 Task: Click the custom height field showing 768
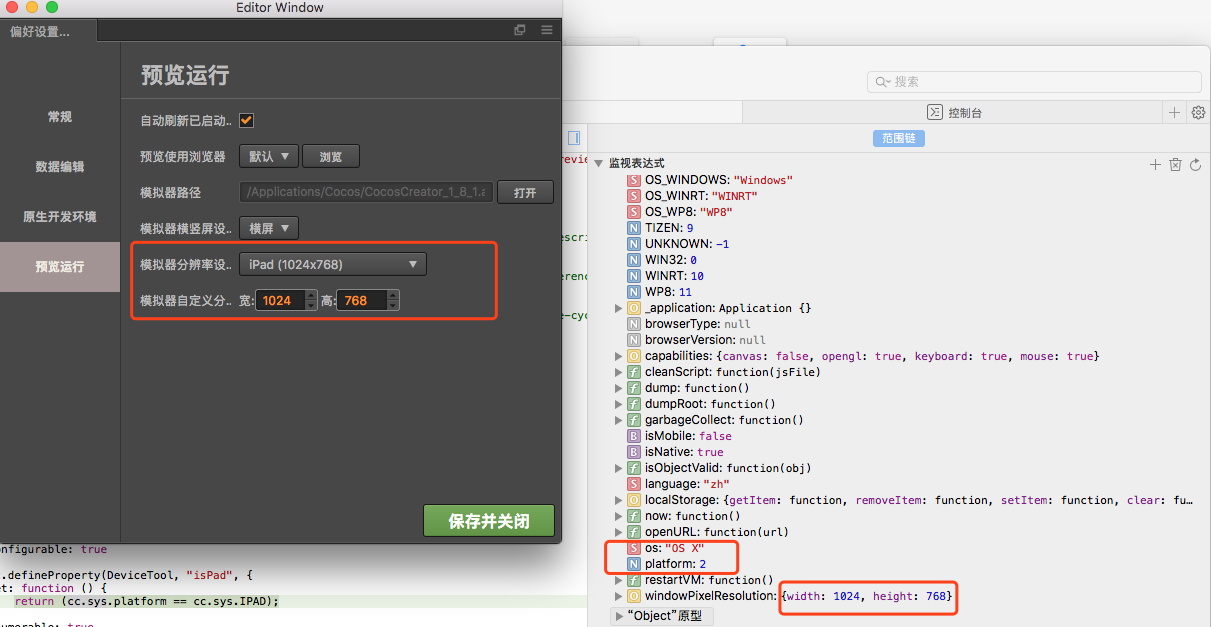361,300
